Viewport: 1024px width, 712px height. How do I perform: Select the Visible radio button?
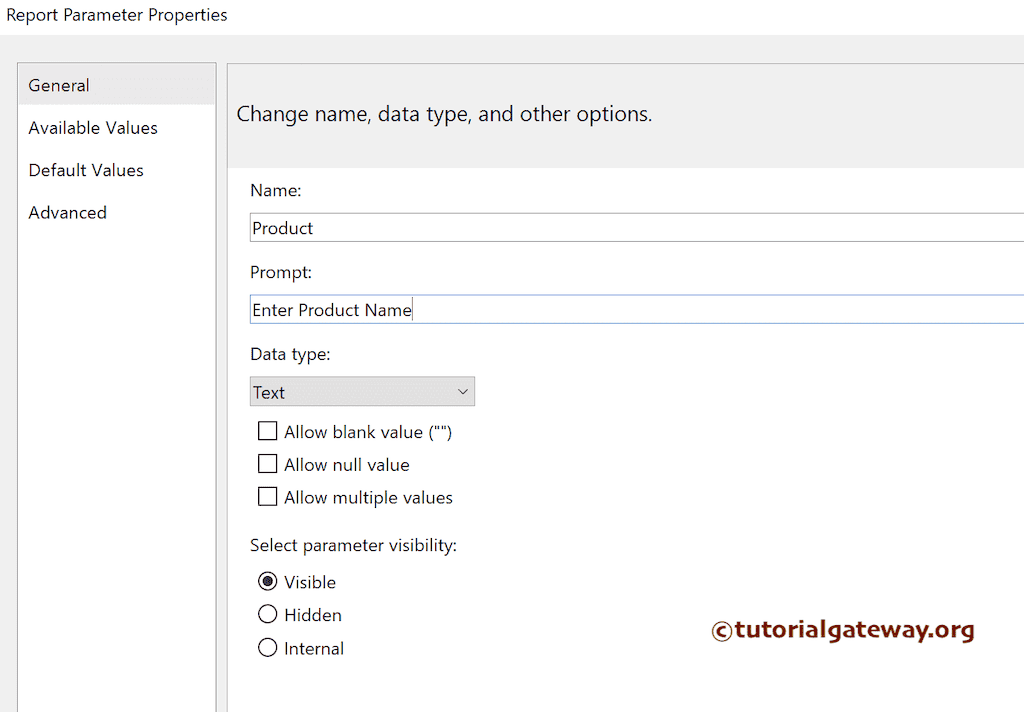pyautogui.click(x=268, y=582)
